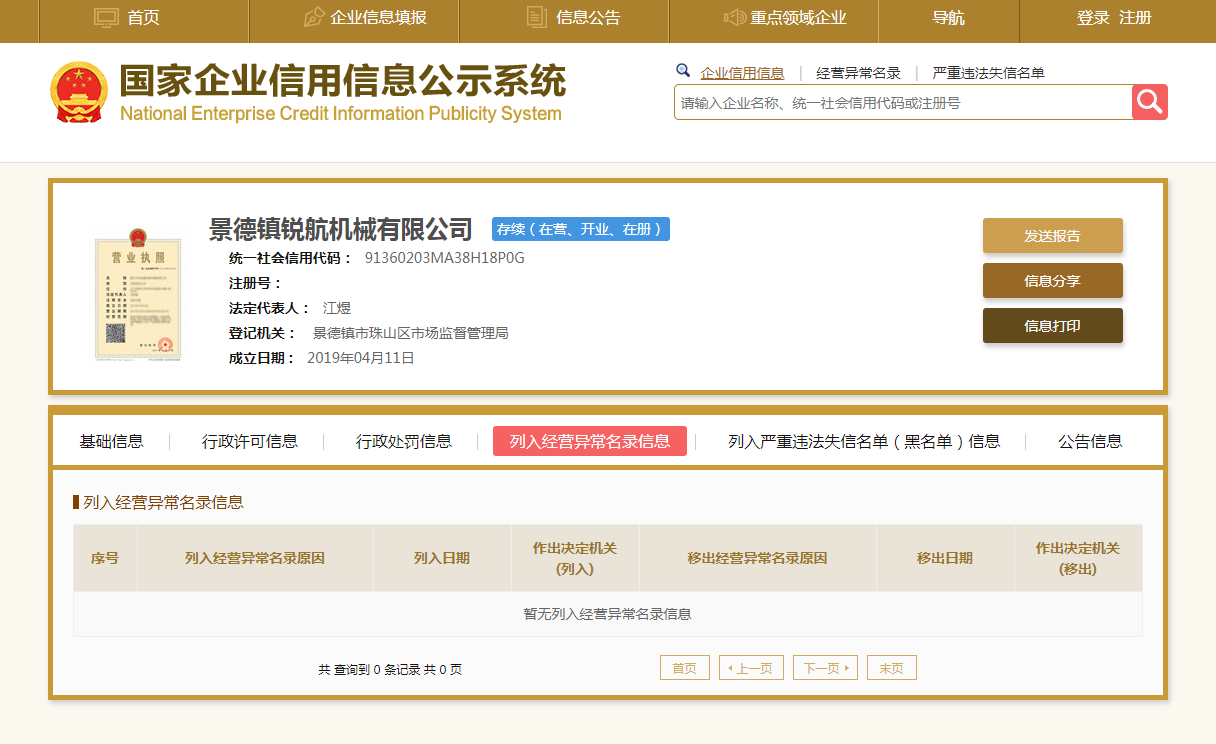This screenshot has width=1216, height=744.
Task: Click the legal representative name 江煜
Action: click(x=337, y=308)
